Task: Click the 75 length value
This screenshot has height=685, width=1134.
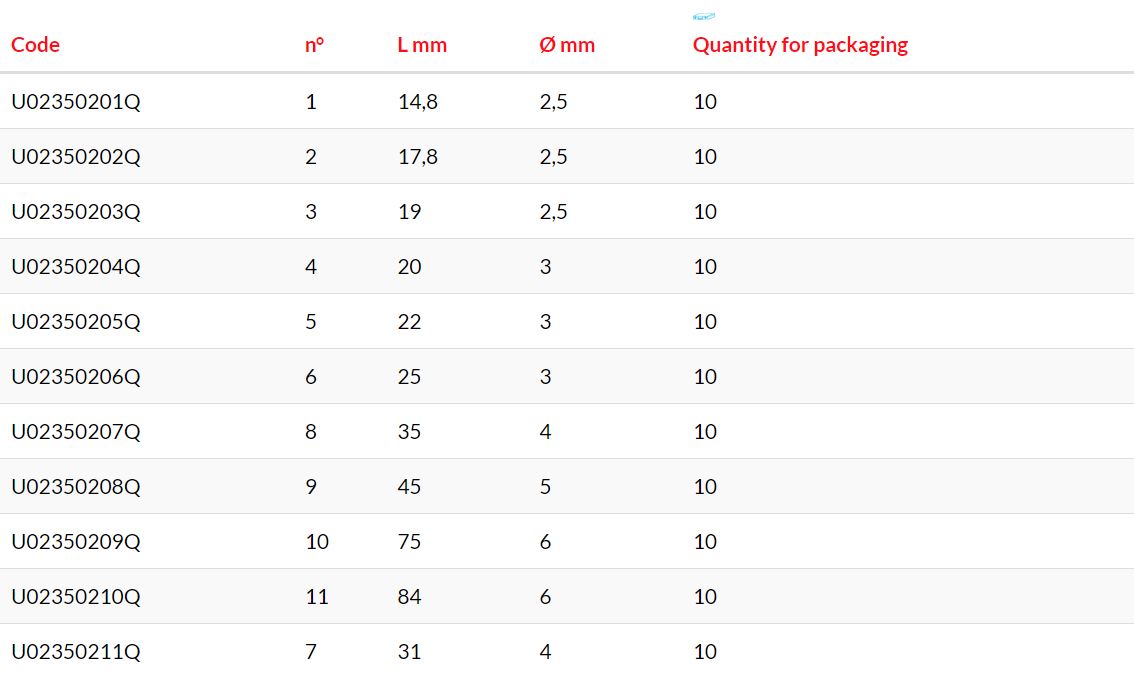Action: click(409, 542)
